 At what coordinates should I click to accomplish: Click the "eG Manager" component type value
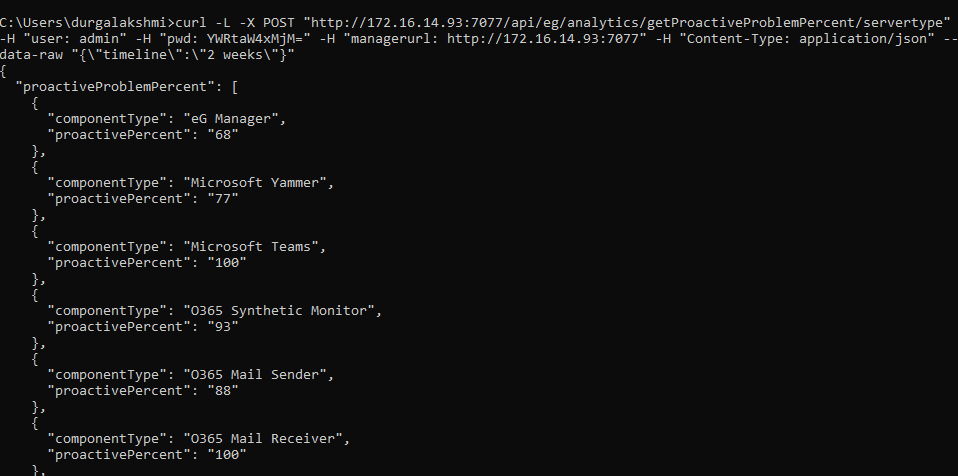[x=231, y=119]
